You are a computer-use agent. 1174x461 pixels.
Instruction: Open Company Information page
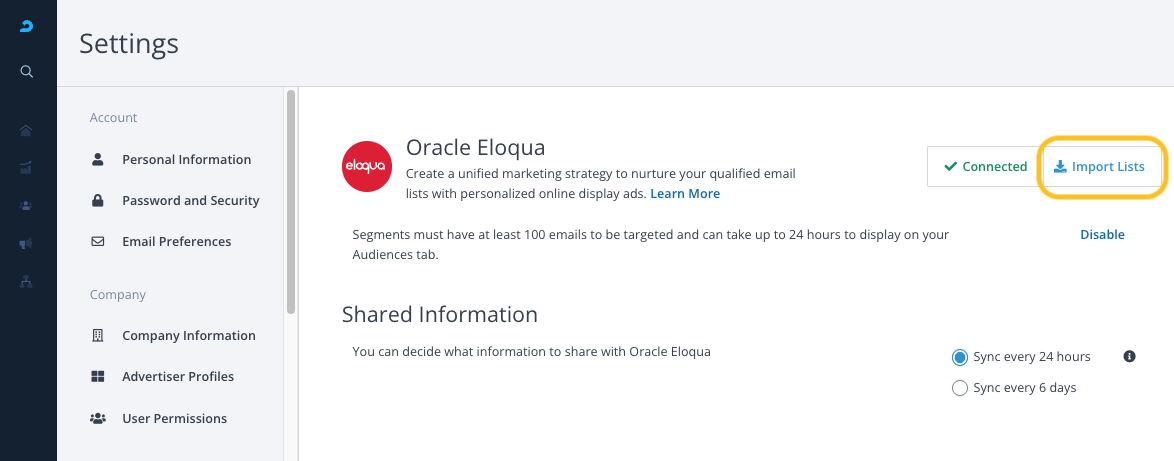point(188,335)
